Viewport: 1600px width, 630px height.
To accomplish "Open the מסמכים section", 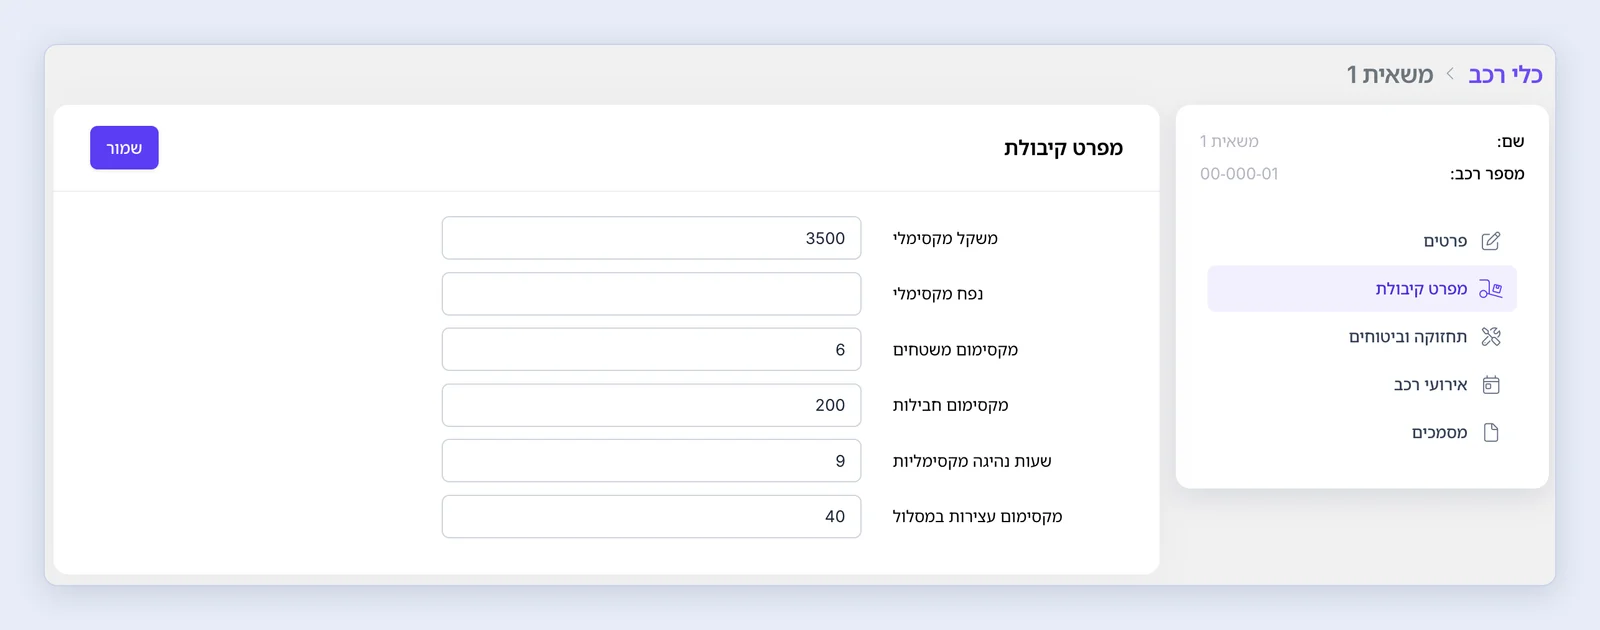I will click(1362, 433).
